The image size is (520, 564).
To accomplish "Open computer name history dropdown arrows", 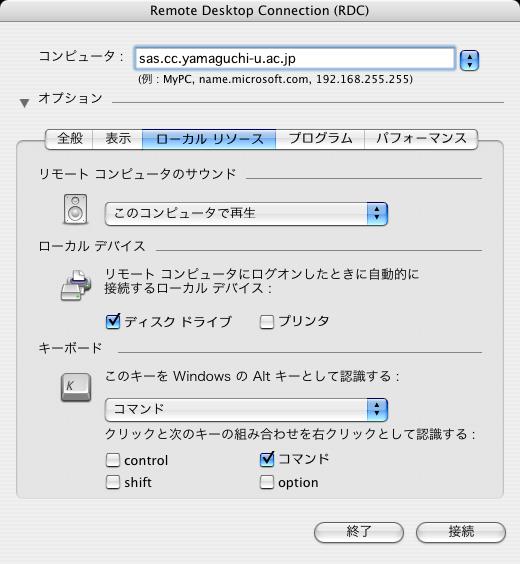I will pos(470,60).
